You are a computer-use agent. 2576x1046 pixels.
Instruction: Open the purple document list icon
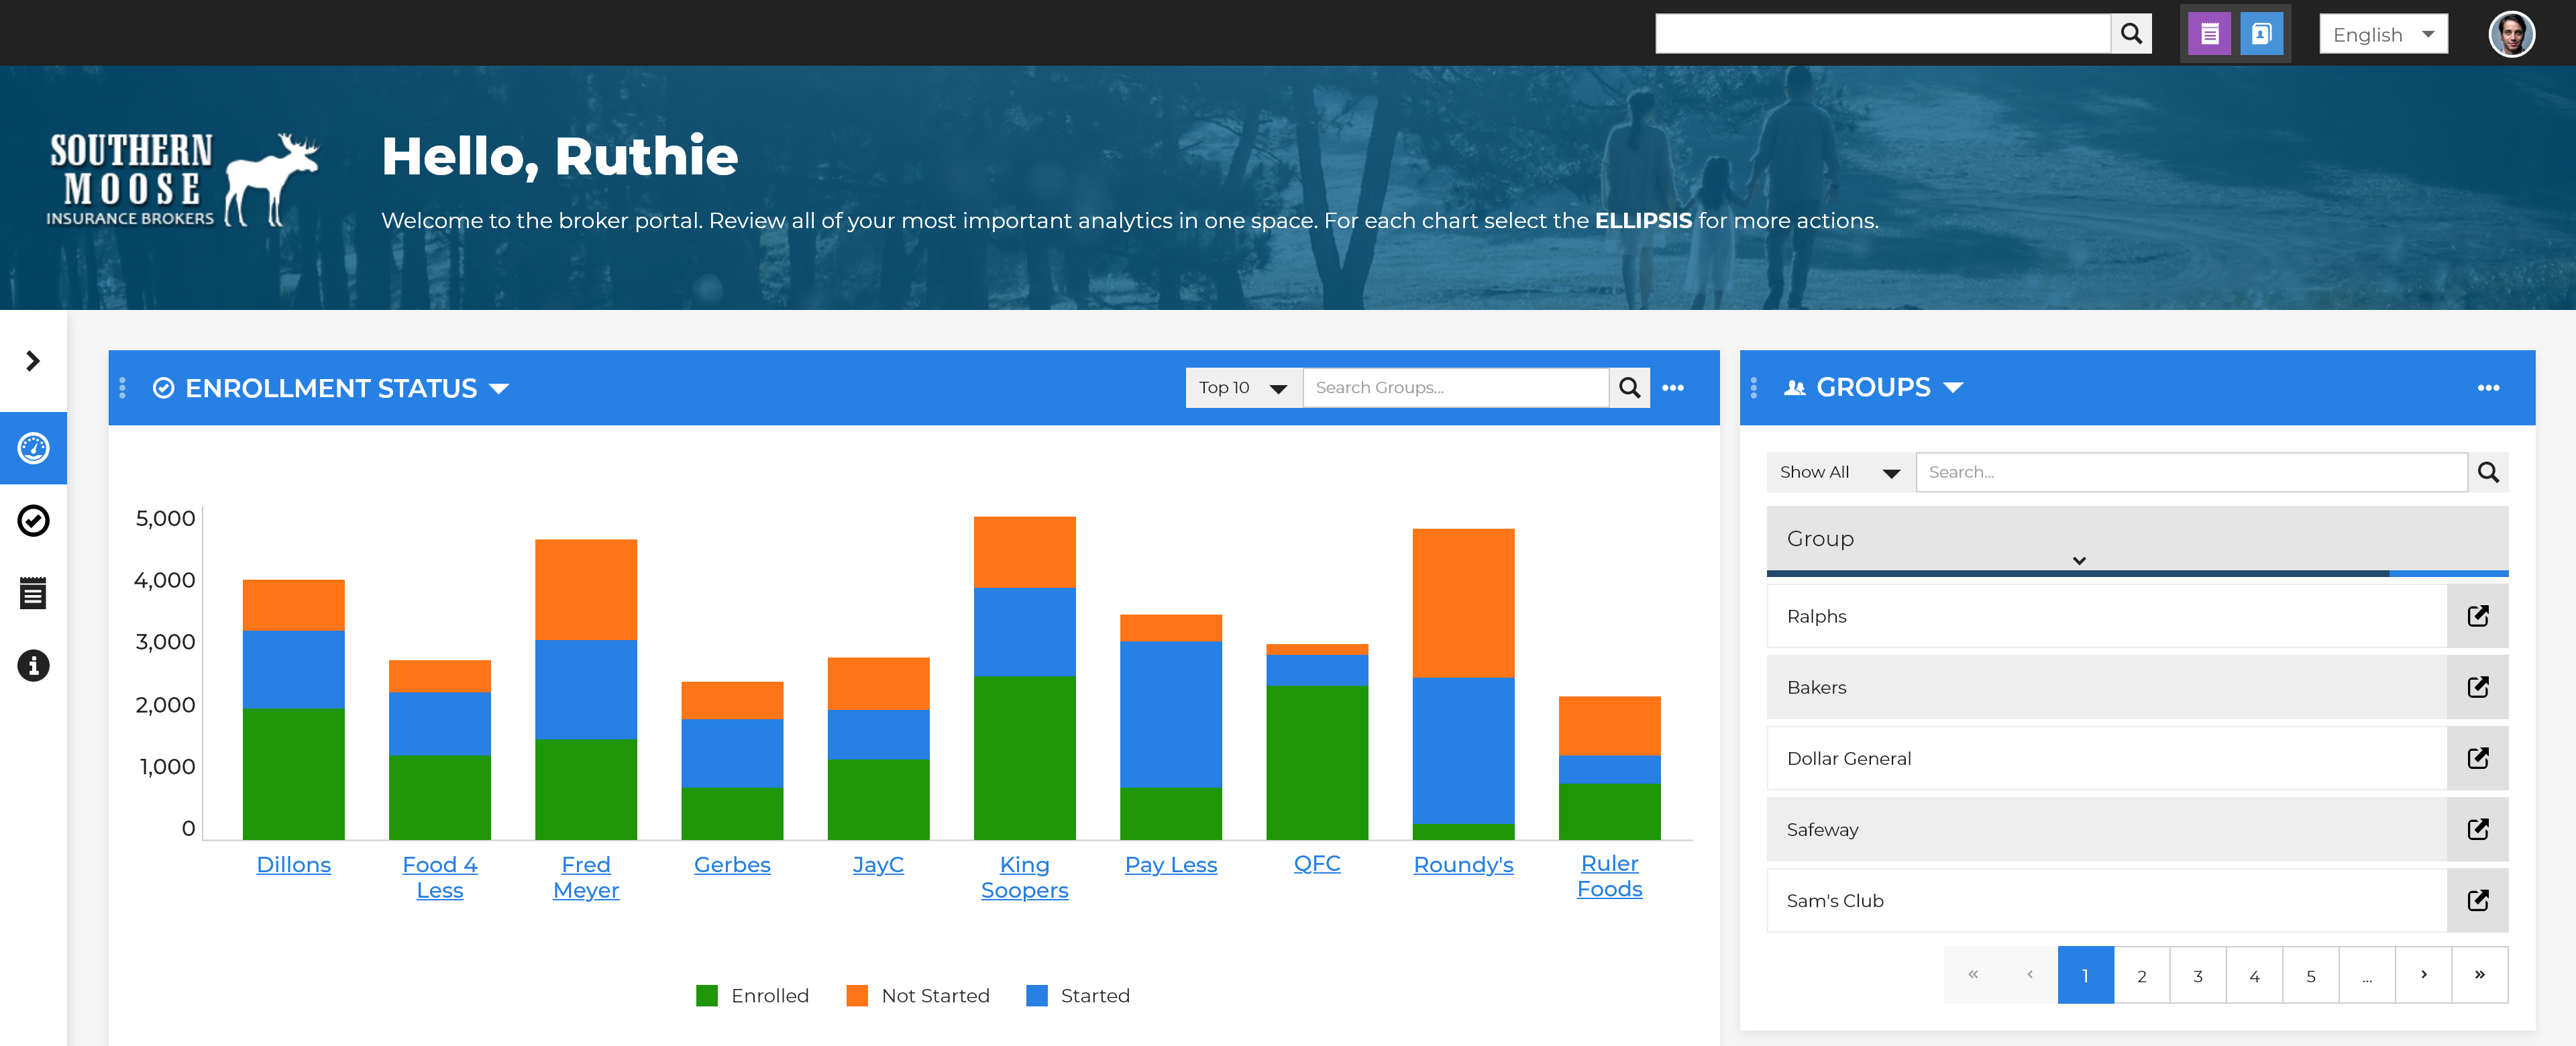tap(2209, 34)
